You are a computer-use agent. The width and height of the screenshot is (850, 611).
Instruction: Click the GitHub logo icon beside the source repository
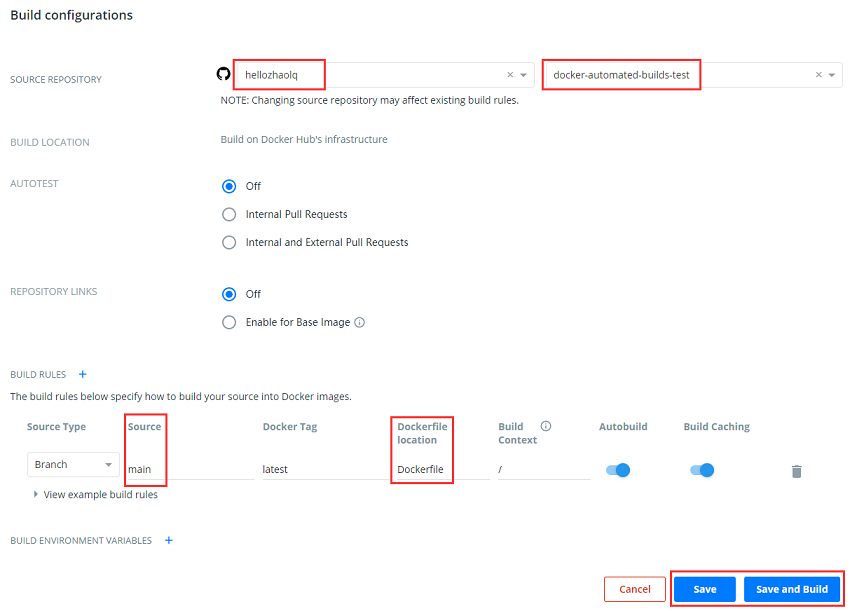click(223, 74)
